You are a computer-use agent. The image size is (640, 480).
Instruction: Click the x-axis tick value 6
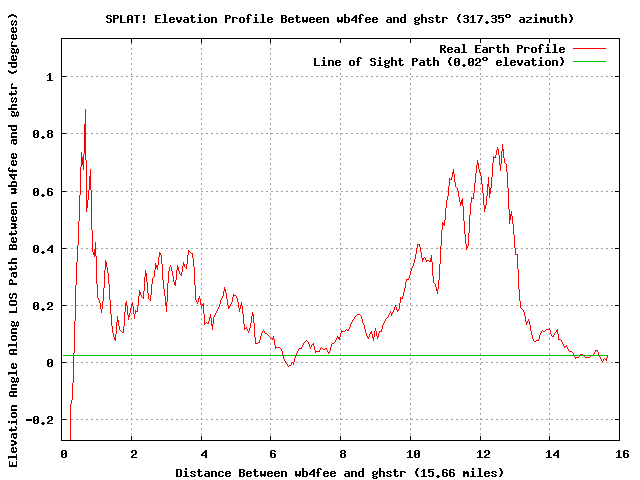273,454
